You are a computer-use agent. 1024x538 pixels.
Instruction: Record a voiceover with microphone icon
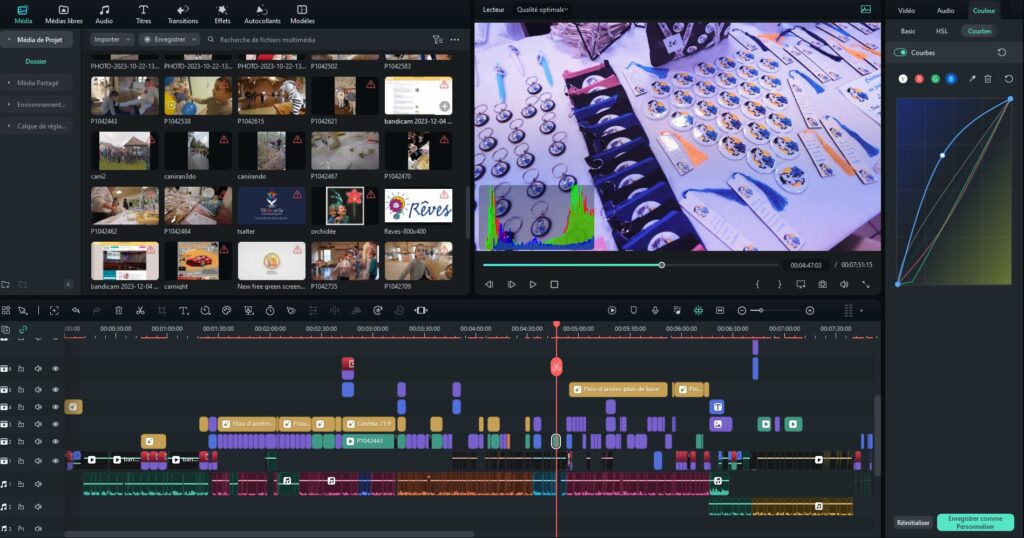(655, 311)
